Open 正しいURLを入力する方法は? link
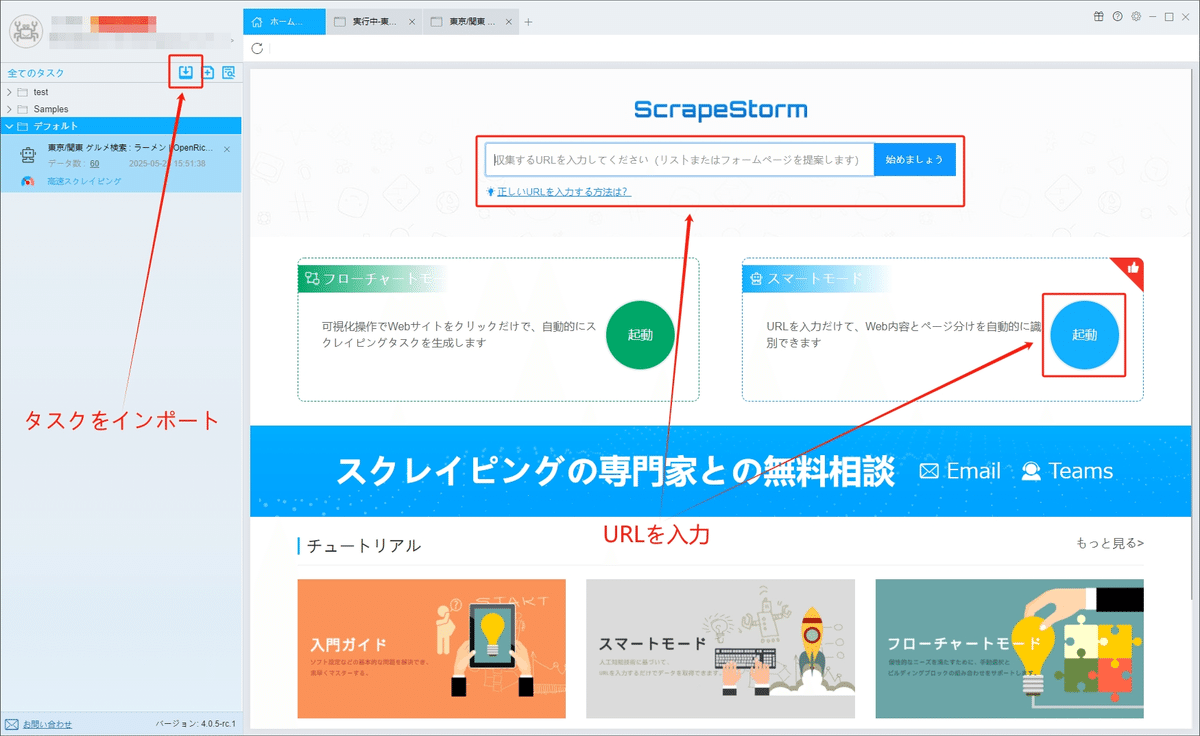 coord(563,192)
